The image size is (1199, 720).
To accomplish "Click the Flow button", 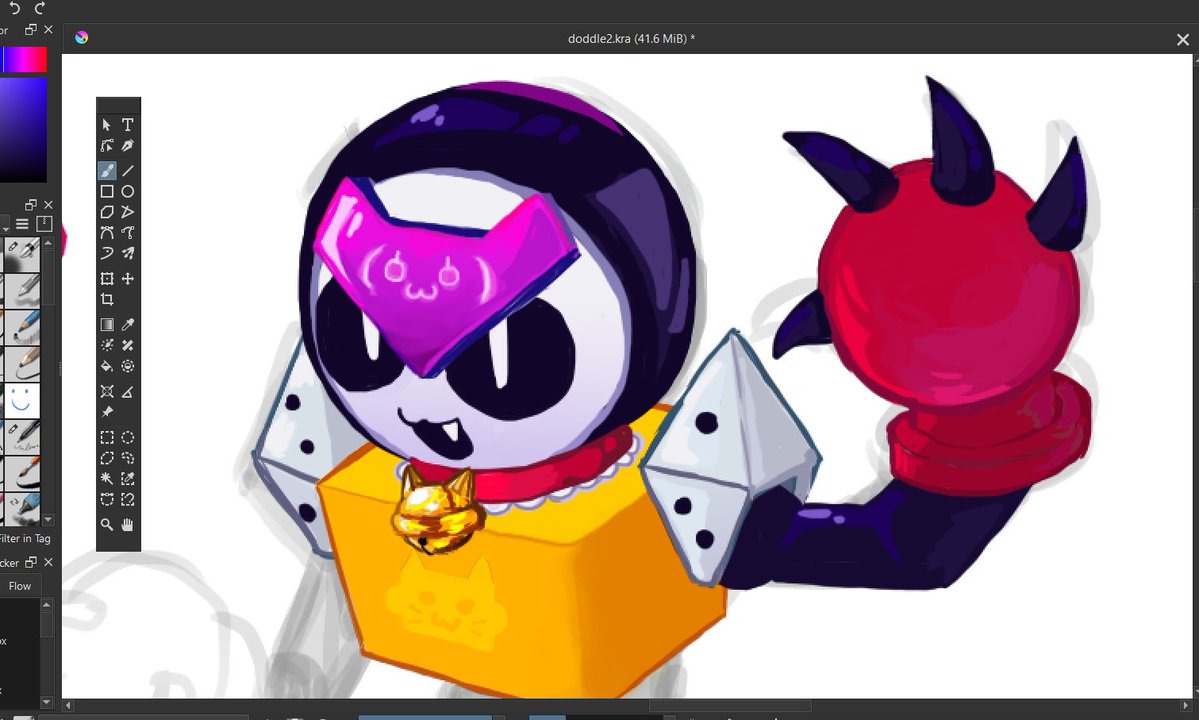I will [x=20, y=586].
